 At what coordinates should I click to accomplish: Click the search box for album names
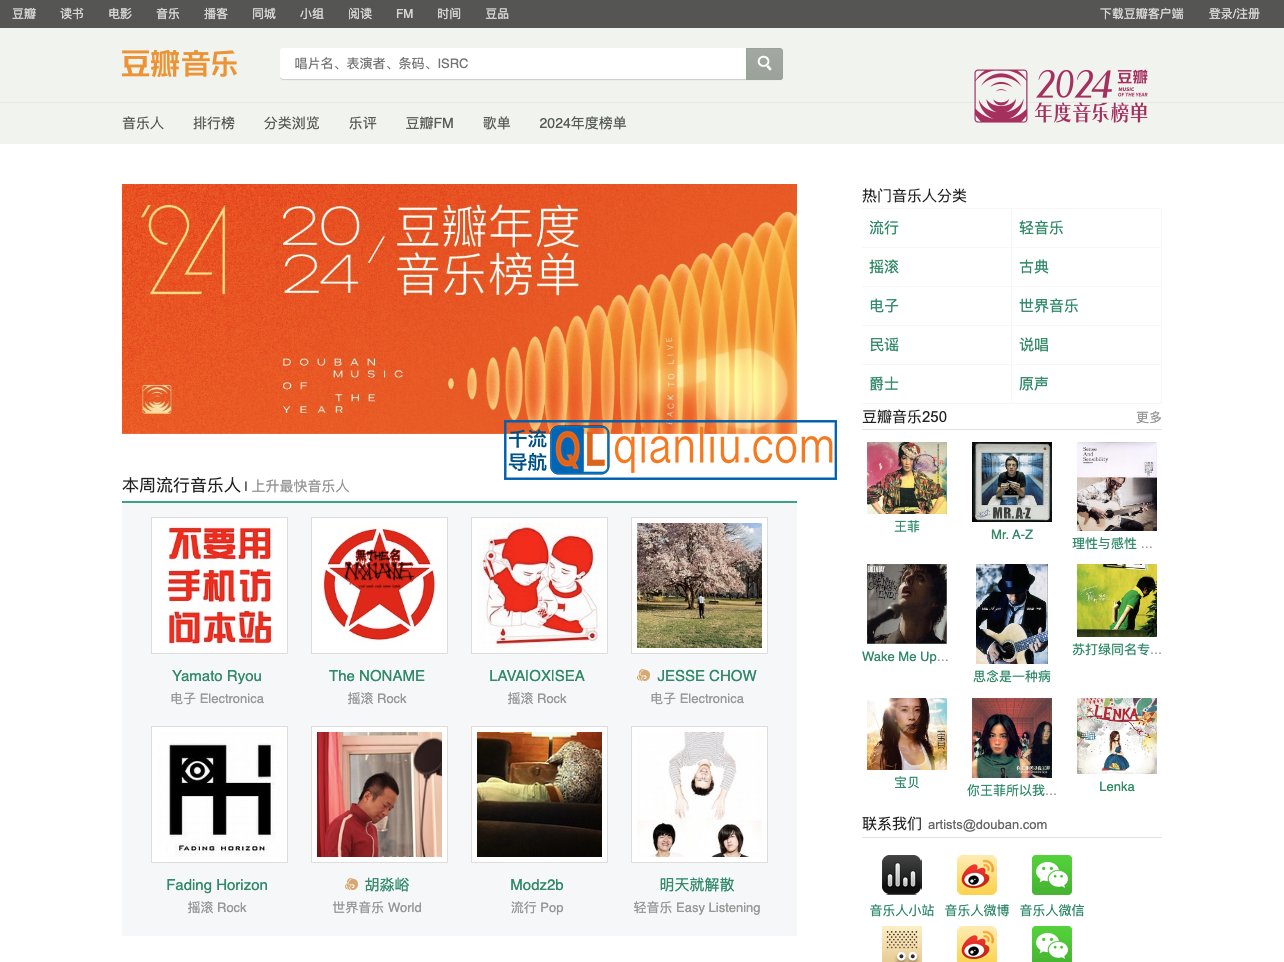[512, 64]
